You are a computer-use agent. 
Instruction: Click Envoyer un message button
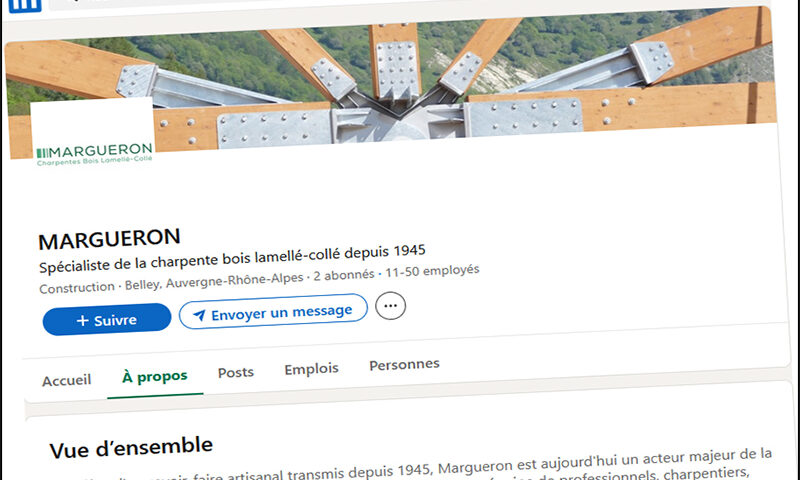point(273,312)
